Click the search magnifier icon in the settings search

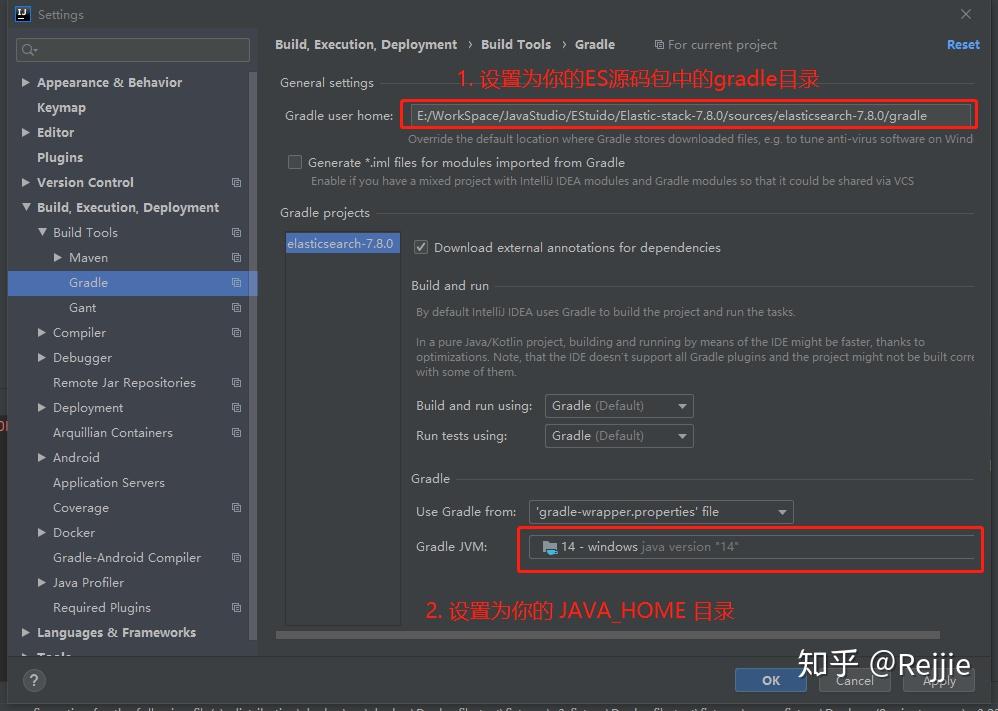29,50
